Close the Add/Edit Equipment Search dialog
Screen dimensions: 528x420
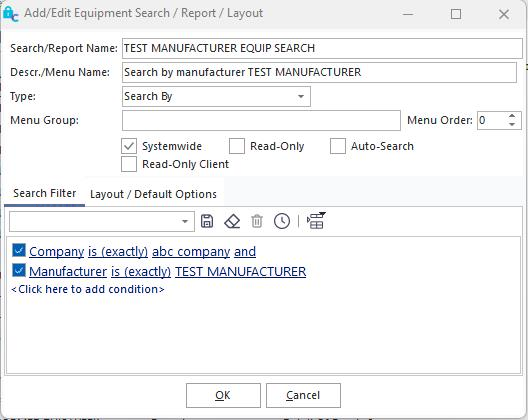coord(504,14)
